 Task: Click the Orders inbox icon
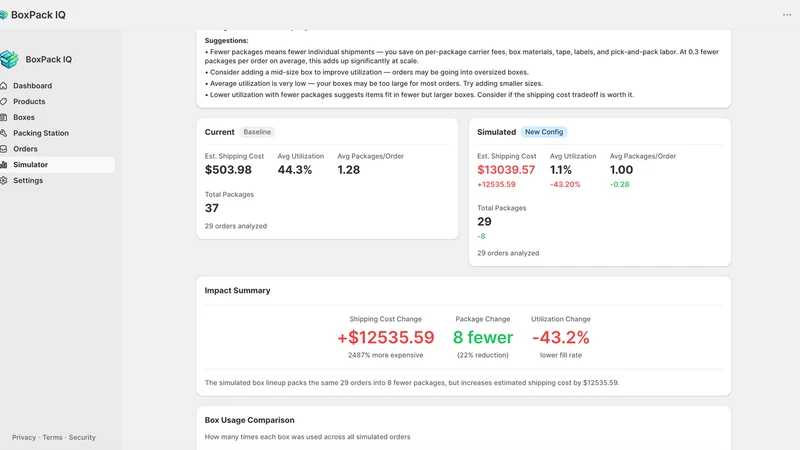click(4, 149)
